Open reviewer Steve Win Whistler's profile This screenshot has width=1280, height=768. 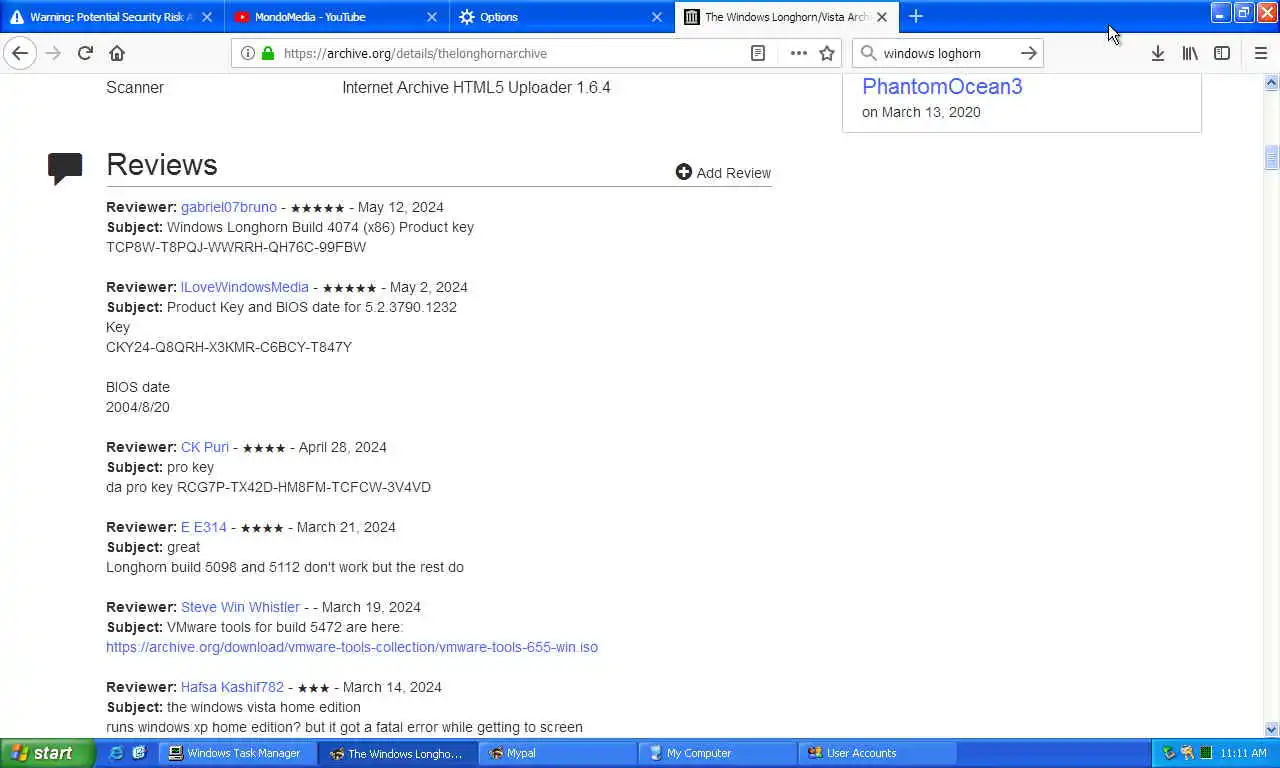(240, 607)
